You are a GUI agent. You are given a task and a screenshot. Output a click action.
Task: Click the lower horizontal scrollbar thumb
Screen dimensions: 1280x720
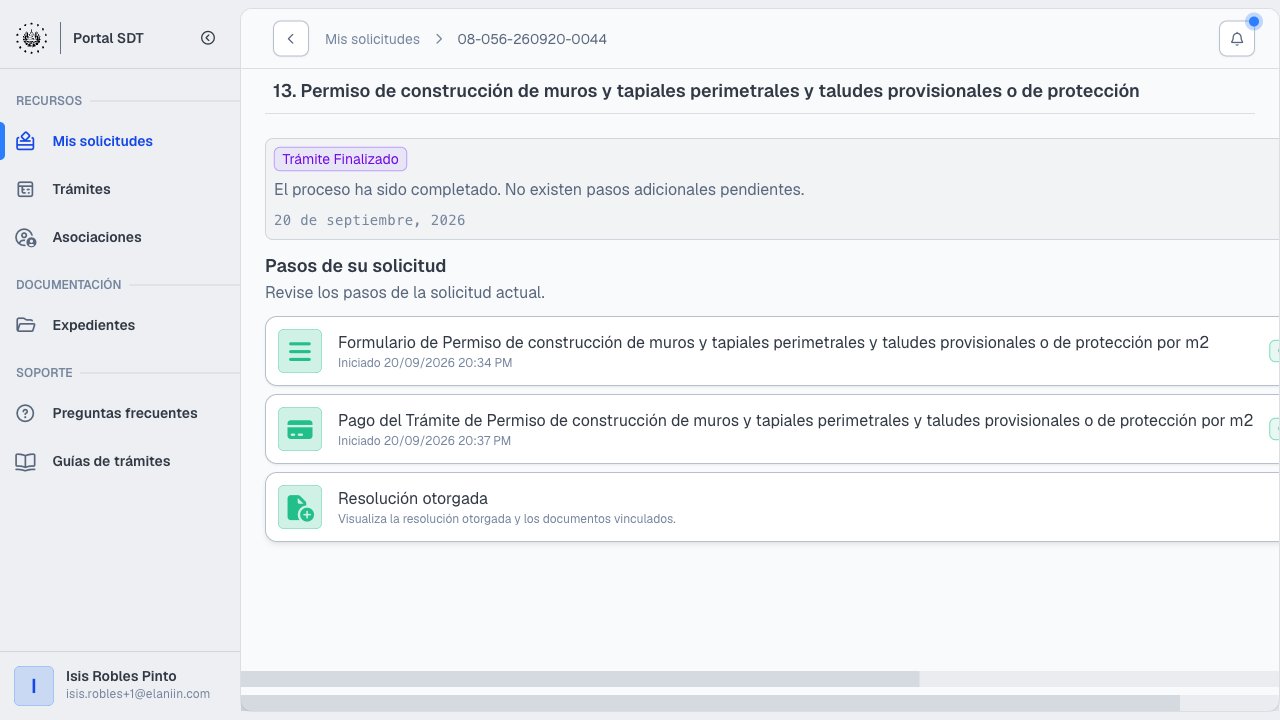710,703
